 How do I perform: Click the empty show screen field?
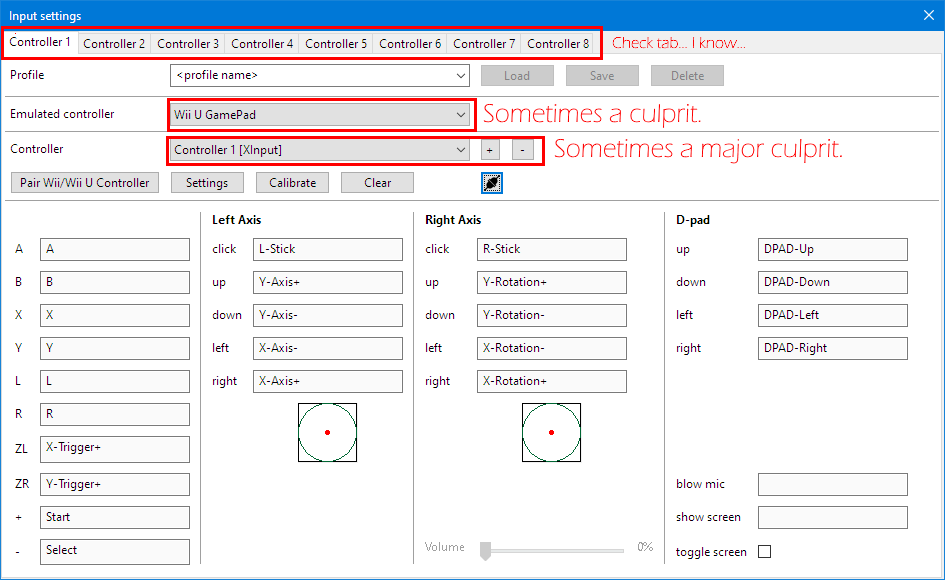coord(832,517)
